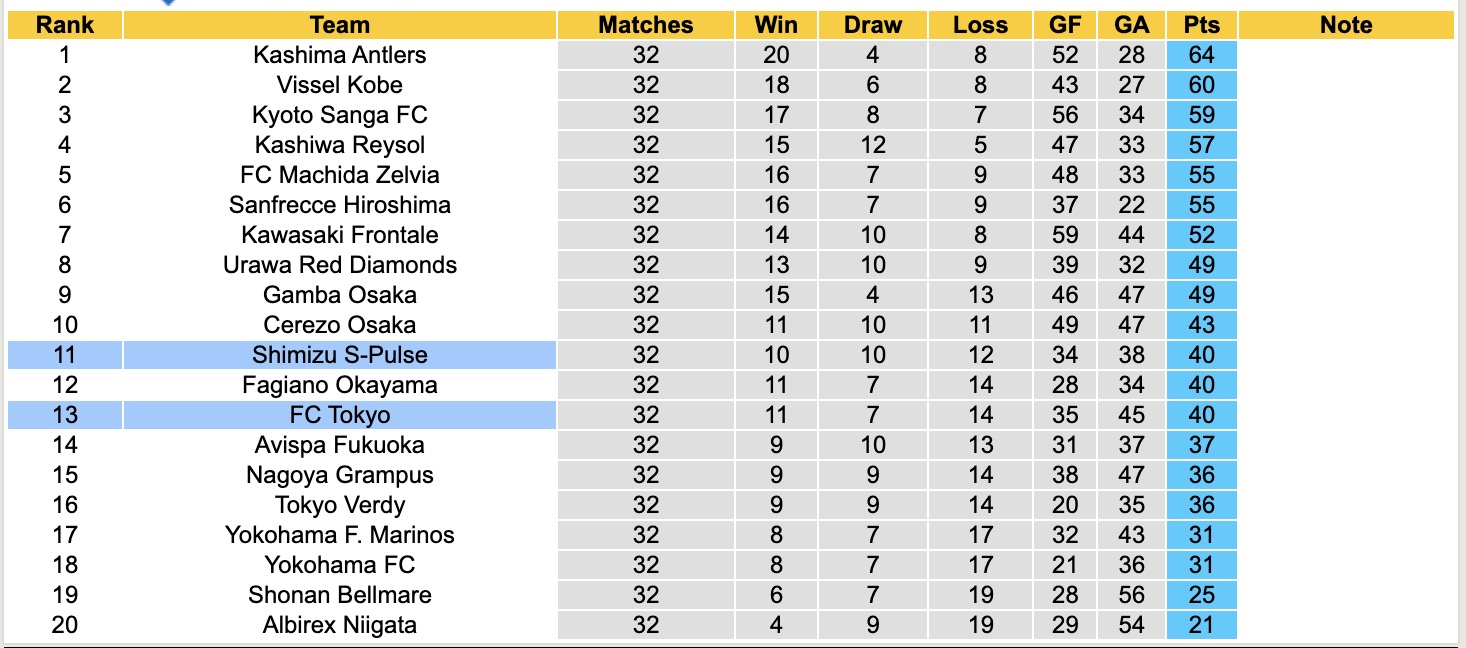Click the GA column header
Viewport: 1466px width, 648px height.
pyautogui.click(x=1134, y=25)
